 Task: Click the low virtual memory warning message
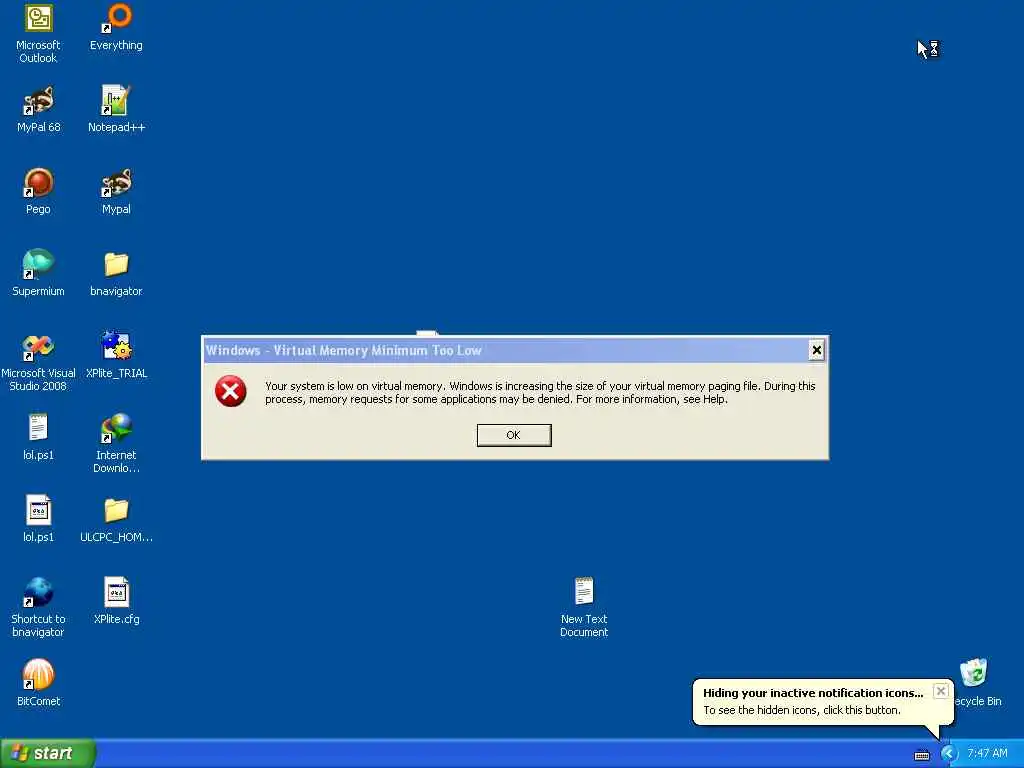pyautogui.click(x=540, y=392)
